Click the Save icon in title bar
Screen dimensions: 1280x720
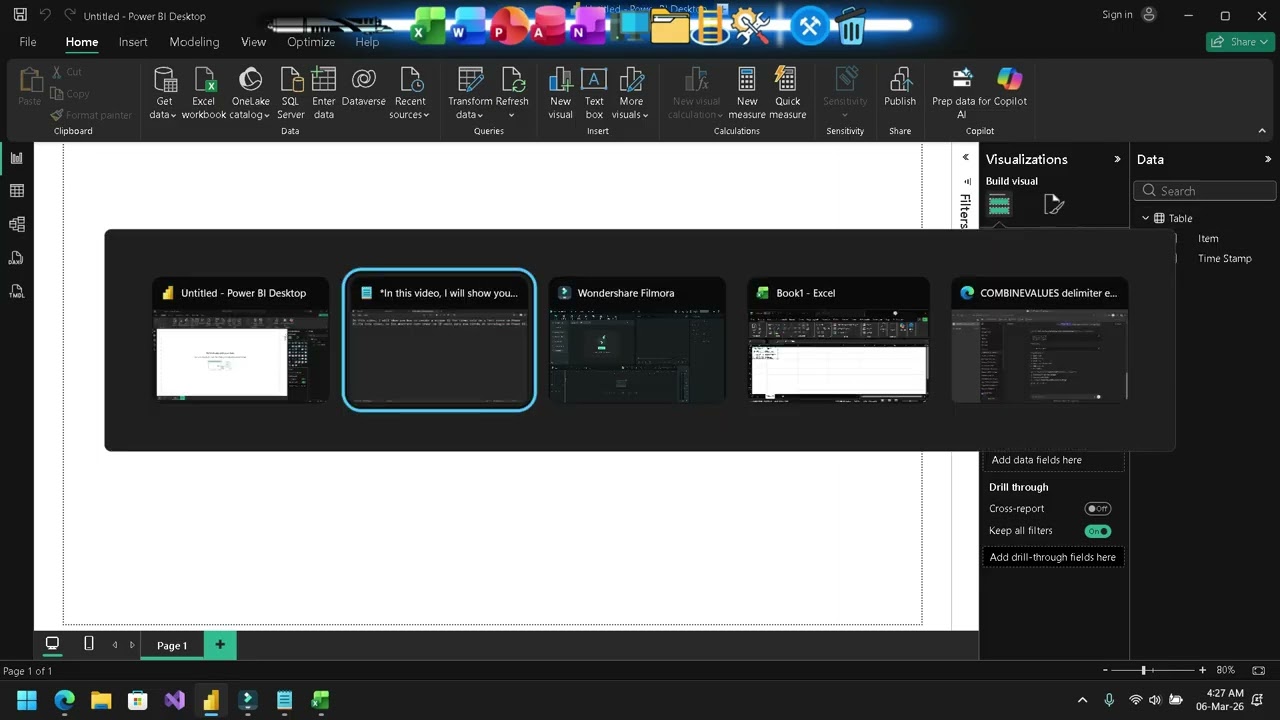20,15
